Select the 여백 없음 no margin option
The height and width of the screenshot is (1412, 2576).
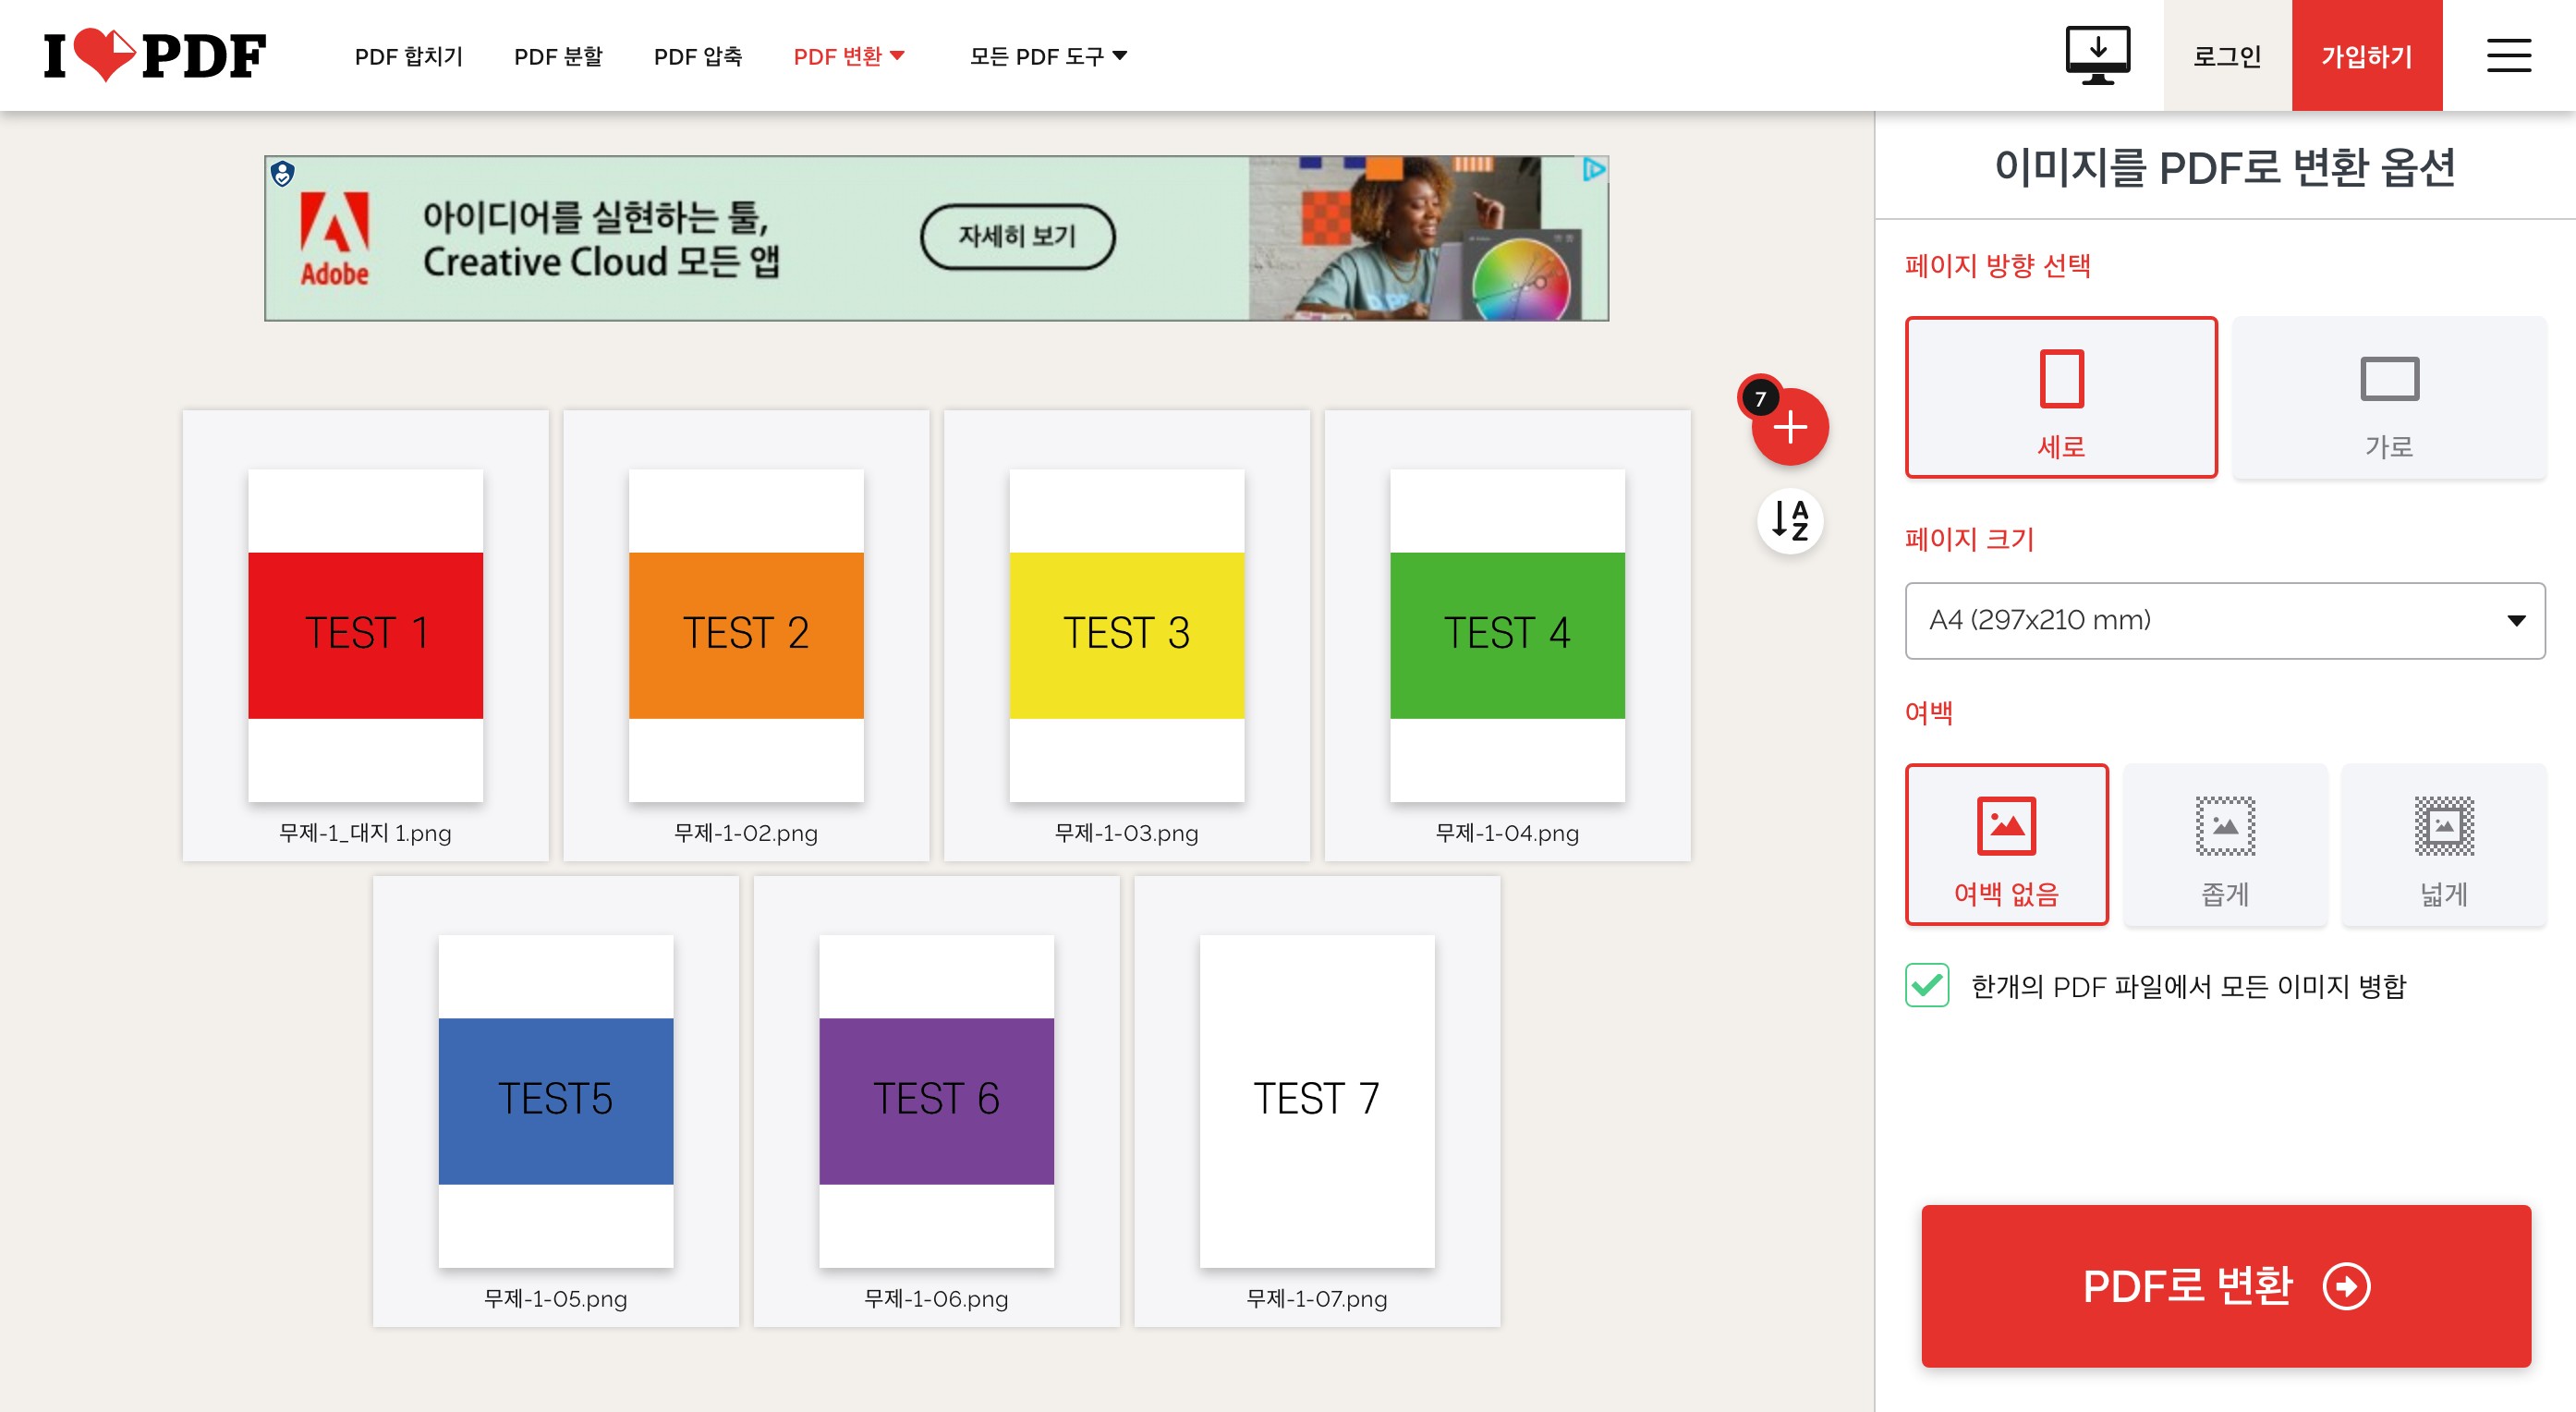pos(2005,845)
